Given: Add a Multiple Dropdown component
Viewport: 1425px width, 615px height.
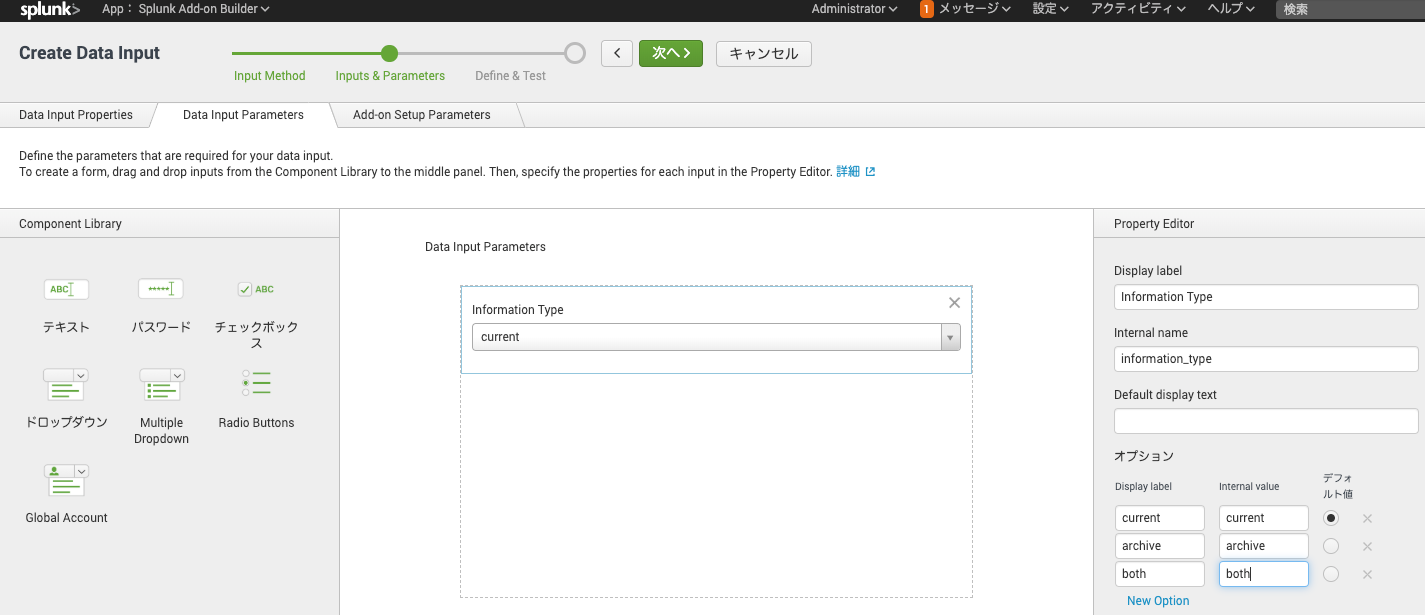Looking at the screenshot, I should coord(160,387).
